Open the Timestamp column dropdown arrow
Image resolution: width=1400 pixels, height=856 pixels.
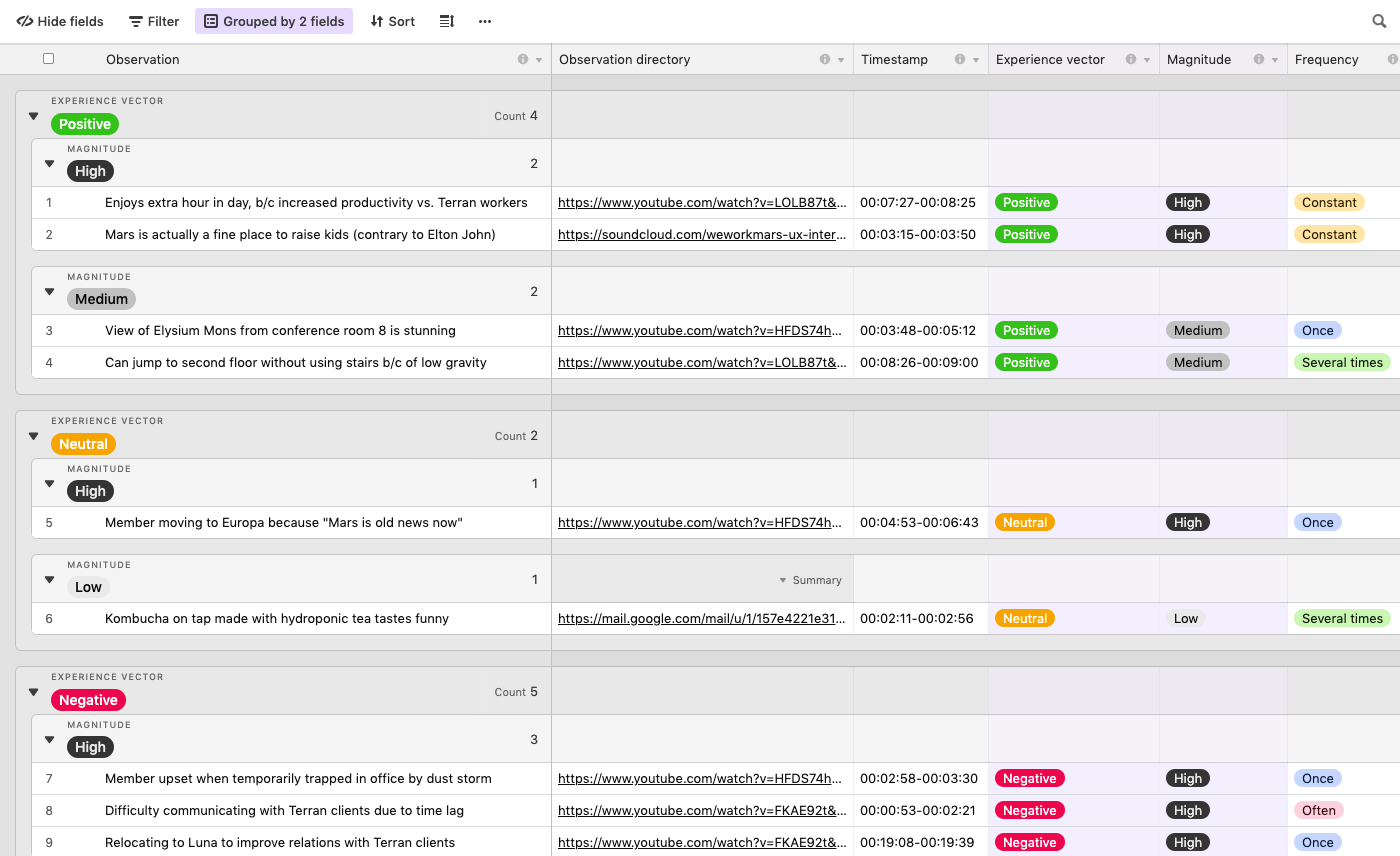tap(976, 60)
